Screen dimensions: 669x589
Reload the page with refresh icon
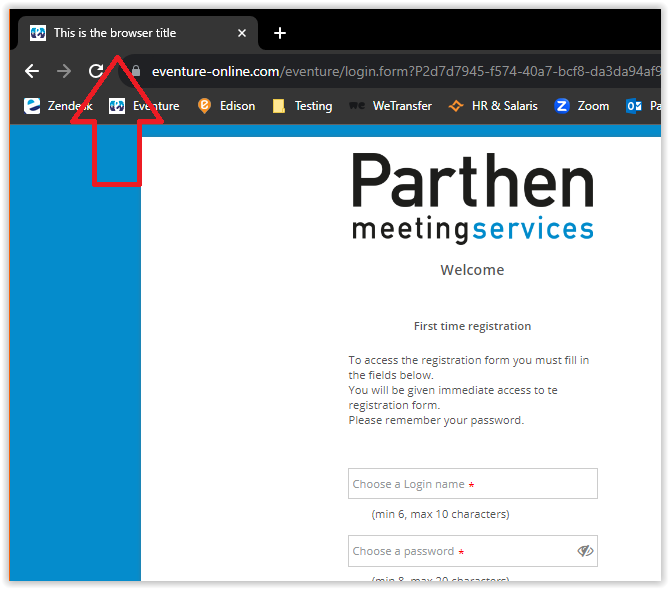click(x=96, y=71)
